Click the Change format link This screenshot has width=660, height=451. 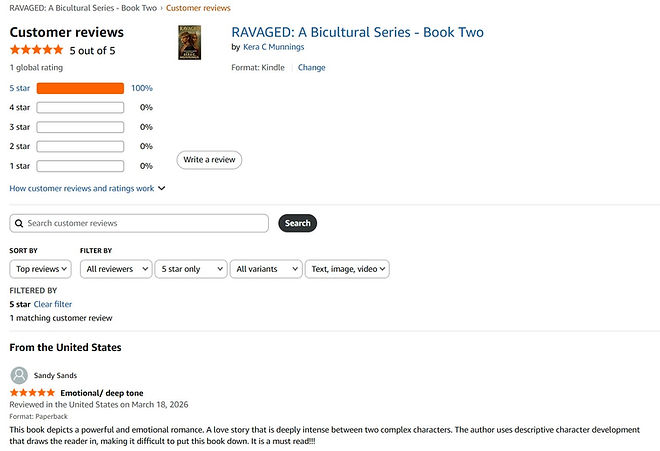coord(311,67)
